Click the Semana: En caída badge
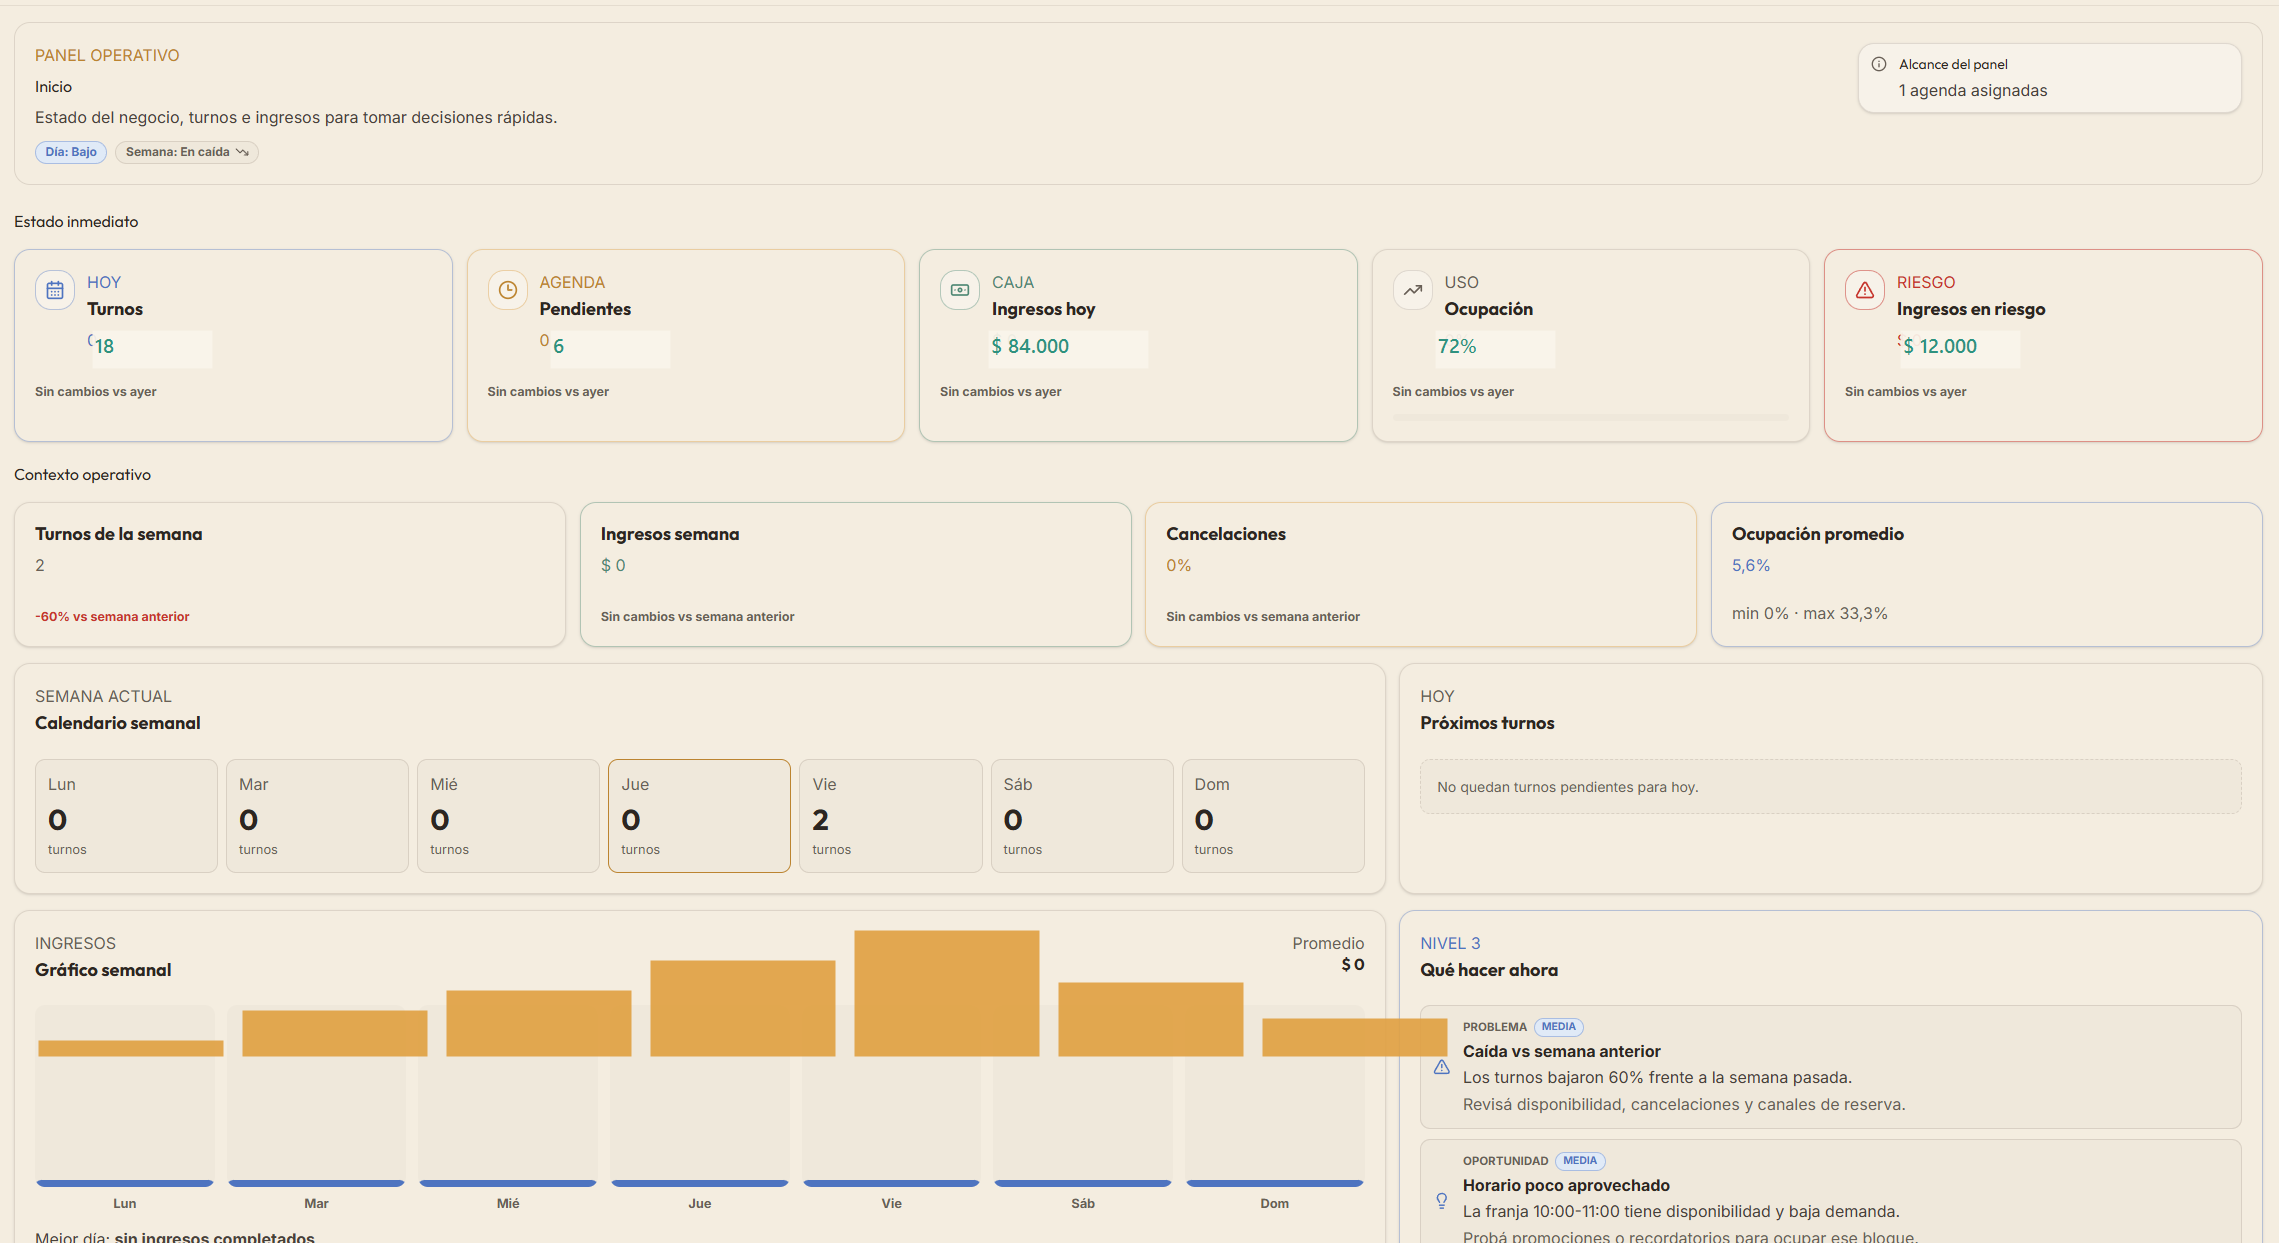 coord(187,152)
